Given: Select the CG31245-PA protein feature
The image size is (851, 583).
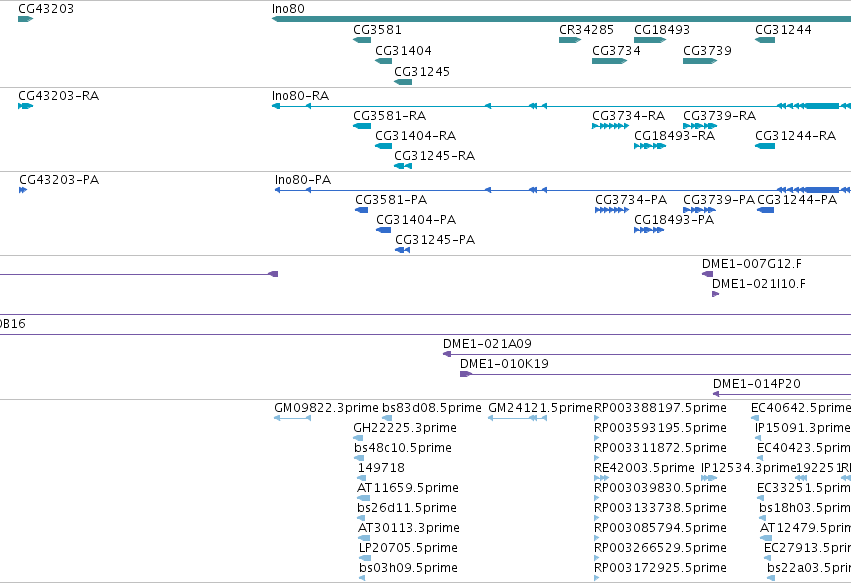Looking at the screenshot, I should pyautogui.click(x=403, y=250).
